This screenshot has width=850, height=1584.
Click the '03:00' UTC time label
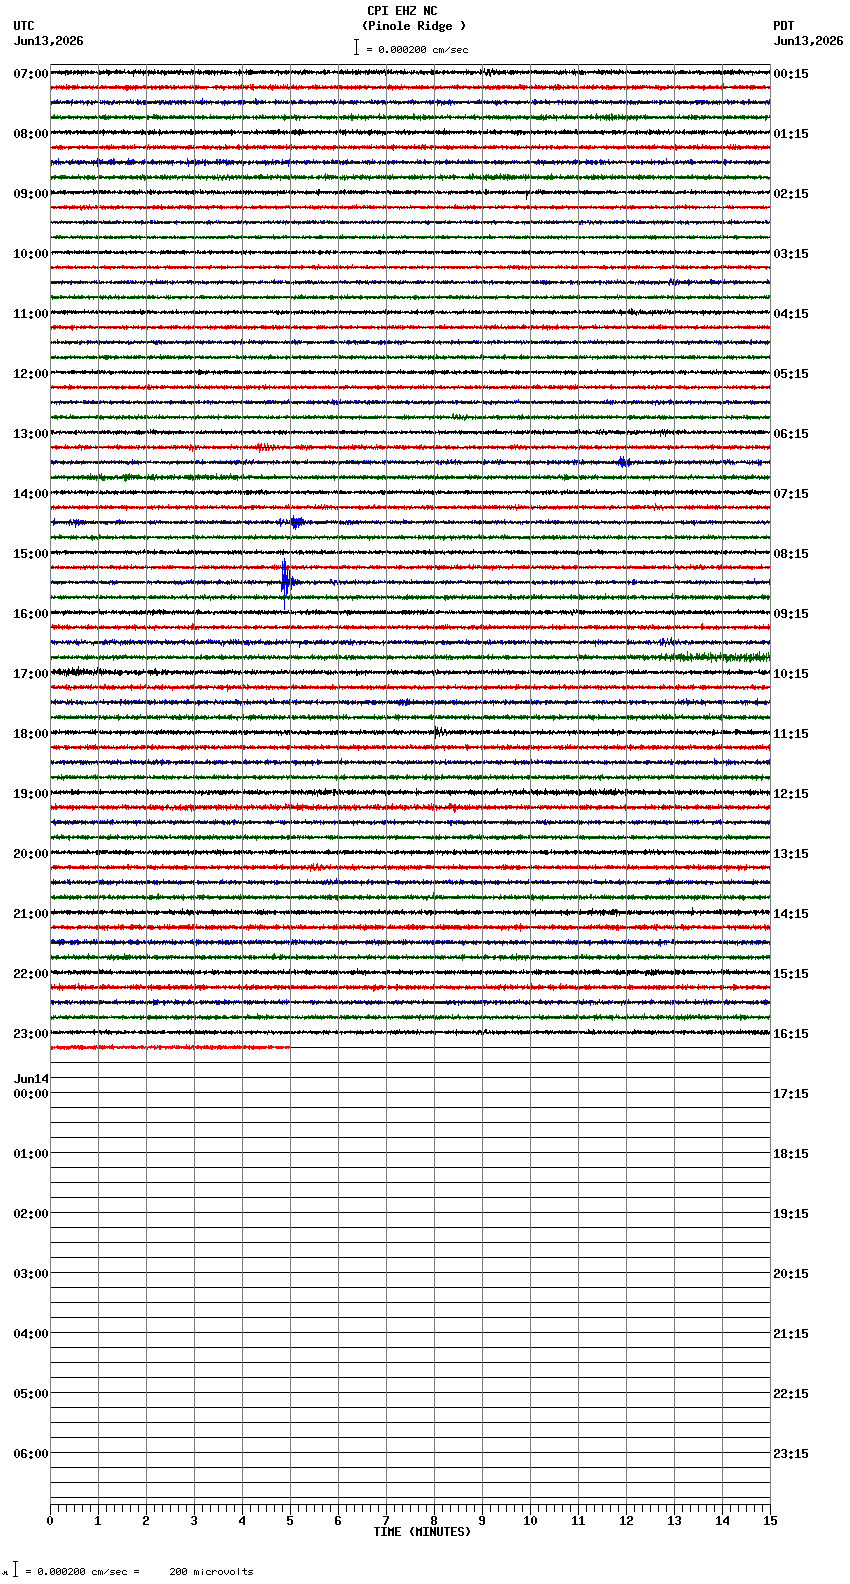click(x=31, y=1274)
